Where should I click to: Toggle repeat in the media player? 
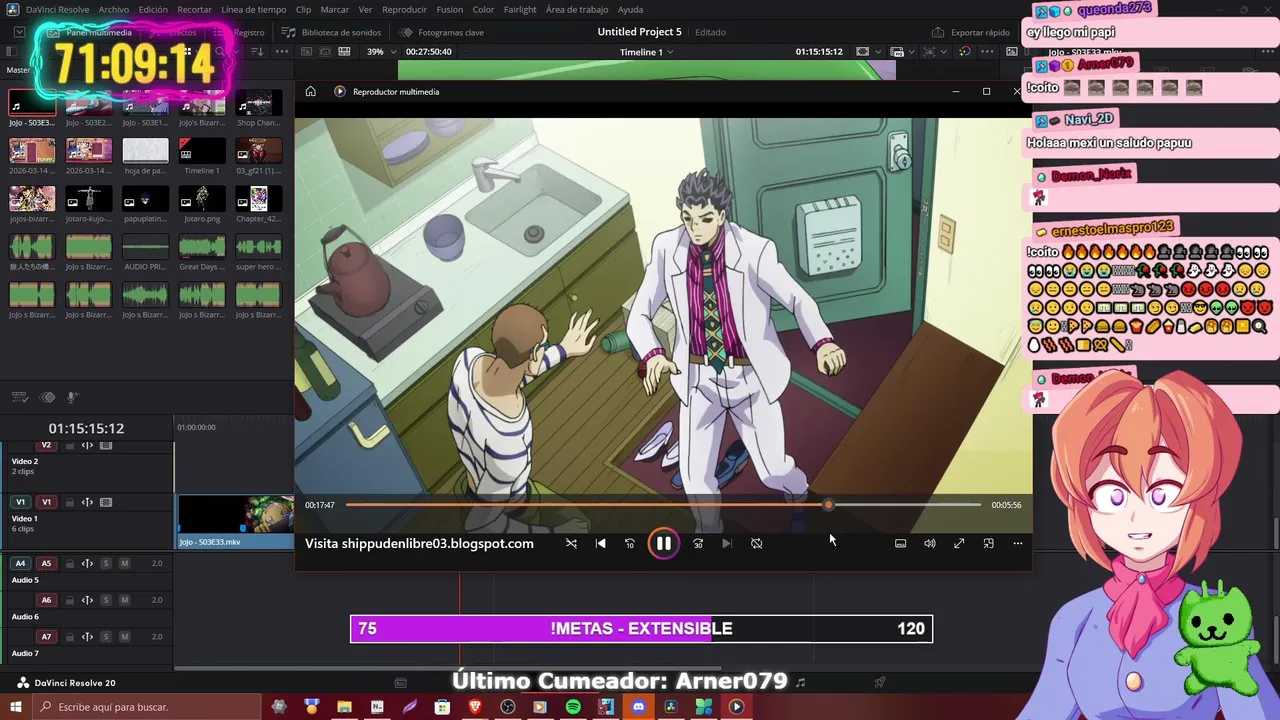point(756,543)
